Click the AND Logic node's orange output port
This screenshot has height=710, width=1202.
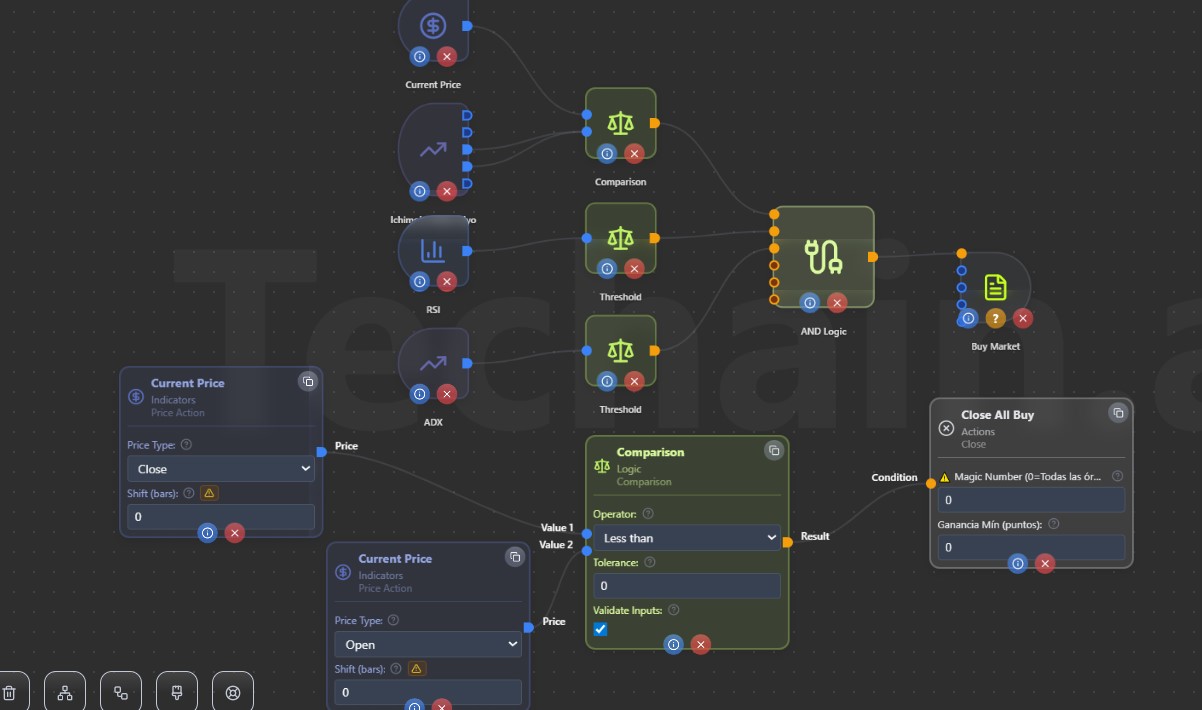(873, 257)
